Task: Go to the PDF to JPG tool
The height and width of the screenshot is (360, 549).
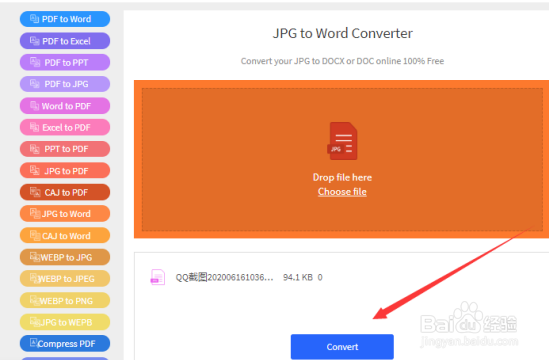Action: pos(65,84)
